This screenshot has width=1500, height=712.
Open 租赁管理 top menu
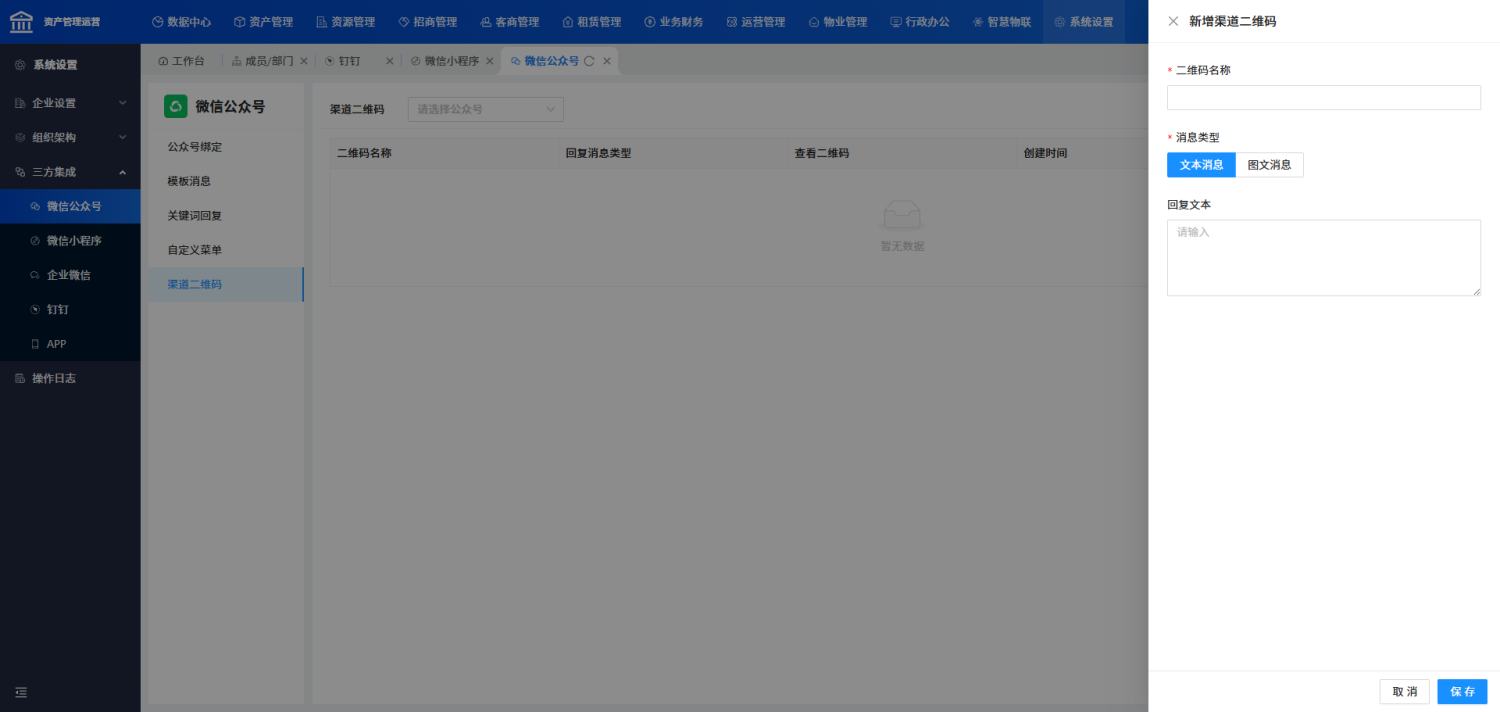coord(591,22)
